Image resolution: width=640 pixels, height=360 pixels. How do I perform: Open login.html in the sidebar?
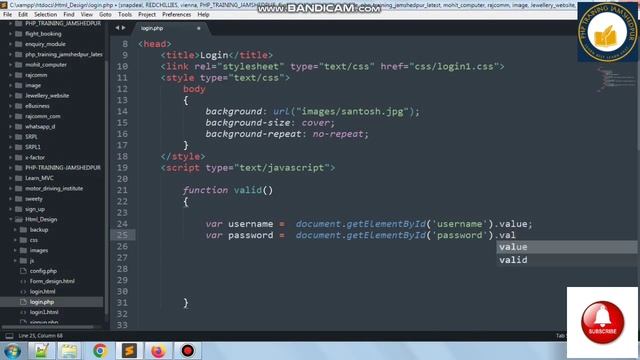[42, 291]
